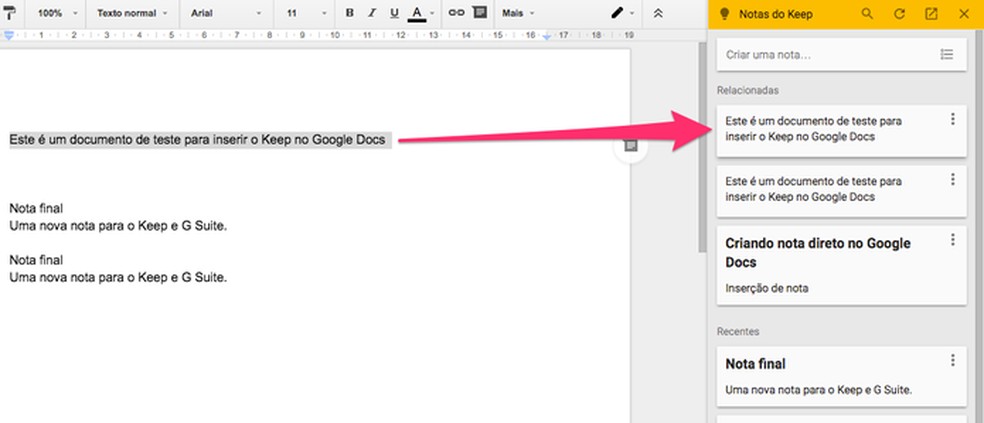
Task: Open the Mais toolbar menu
Action: [518, 13]
